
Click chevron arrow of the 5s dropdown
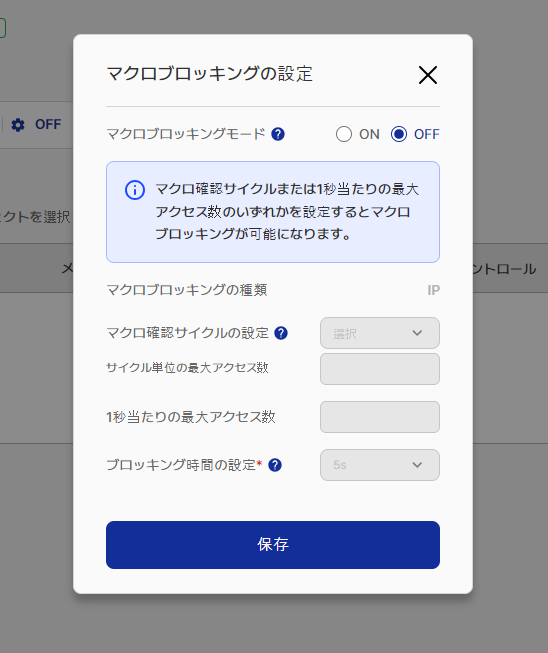(x=417, y=465)
